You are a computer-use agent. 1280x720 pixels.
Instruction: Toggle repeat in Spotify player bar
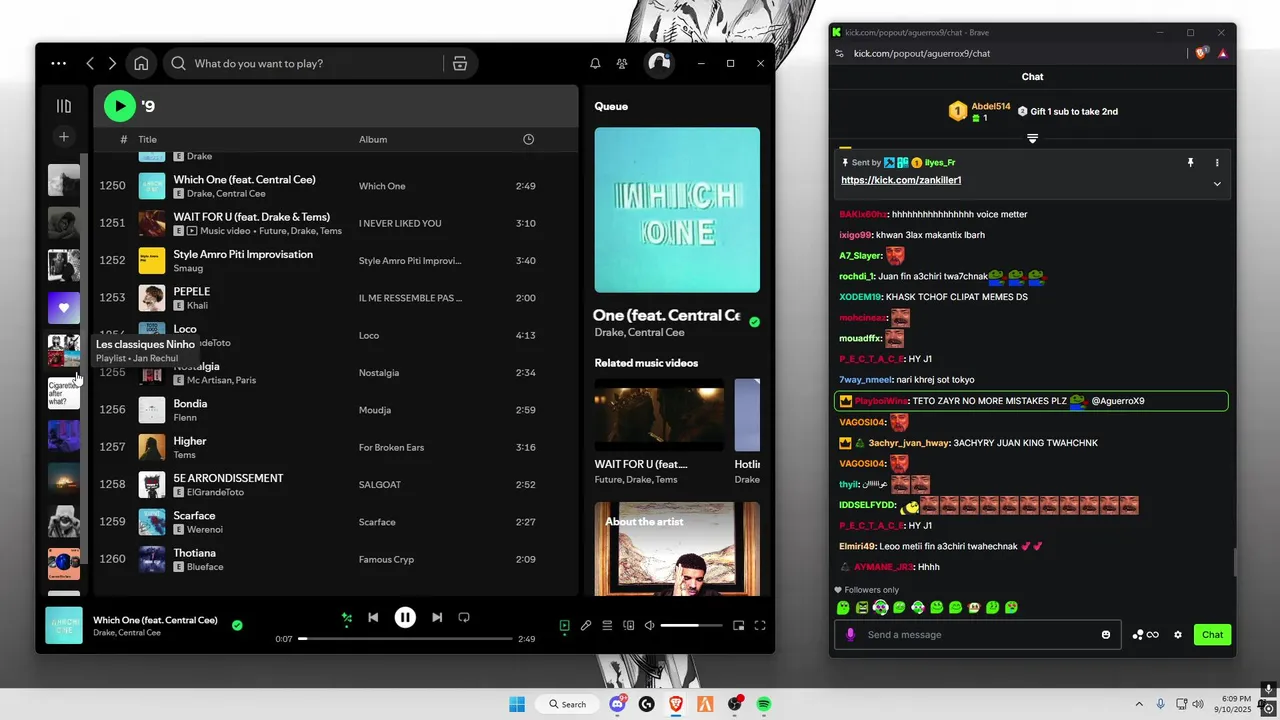pyautogui.click(x=464, y=618)
